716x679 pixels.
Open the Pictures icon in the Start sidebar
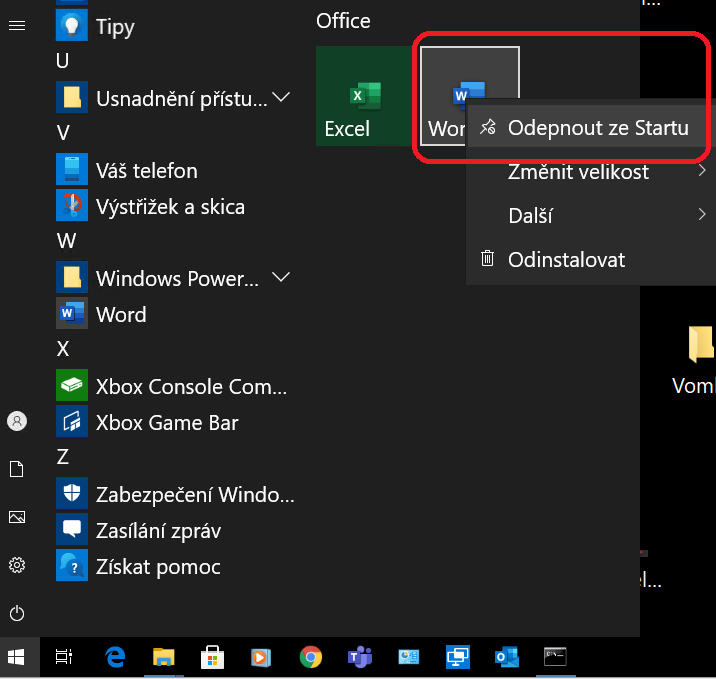pos(17,517)
